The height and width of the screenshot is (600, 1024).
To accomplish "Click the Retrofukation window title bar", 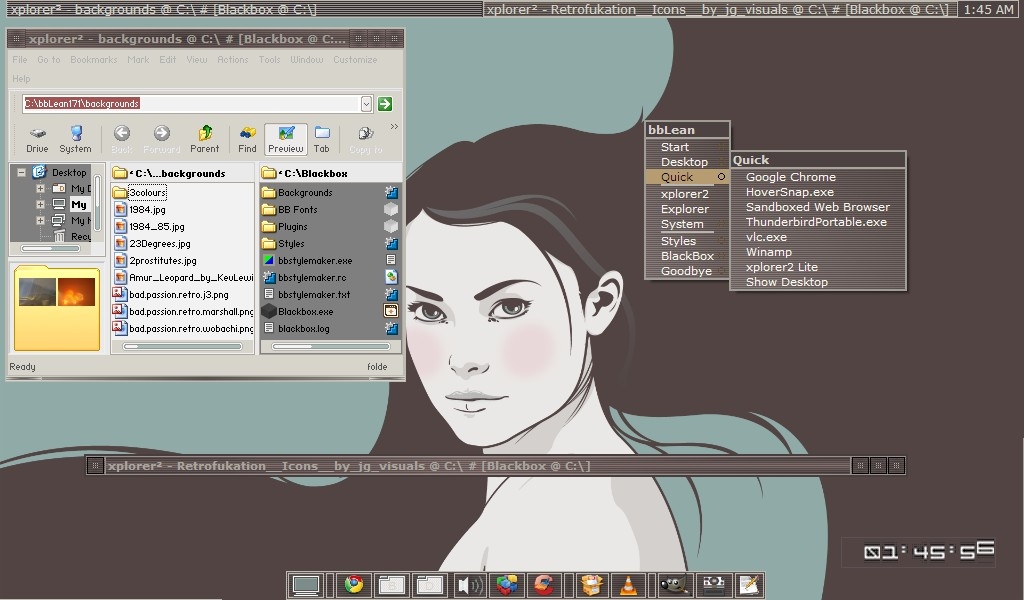I will 477,466.
